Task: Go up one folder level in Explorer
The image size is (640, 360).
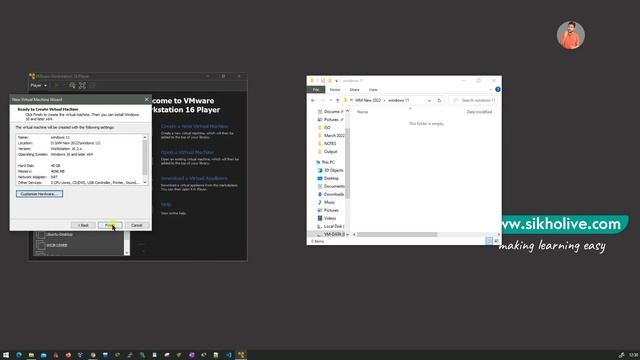Action: point(338,100)
